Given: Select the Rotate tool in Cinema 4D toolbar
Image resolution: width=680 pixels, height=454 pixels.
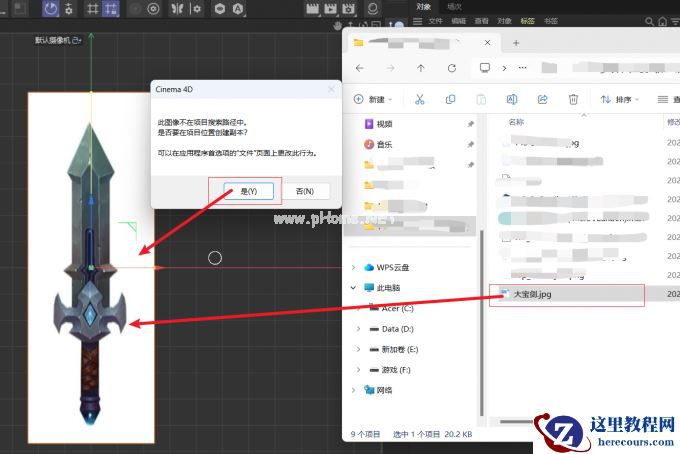Looking at the screenshot, I should [x=50, y=9].
